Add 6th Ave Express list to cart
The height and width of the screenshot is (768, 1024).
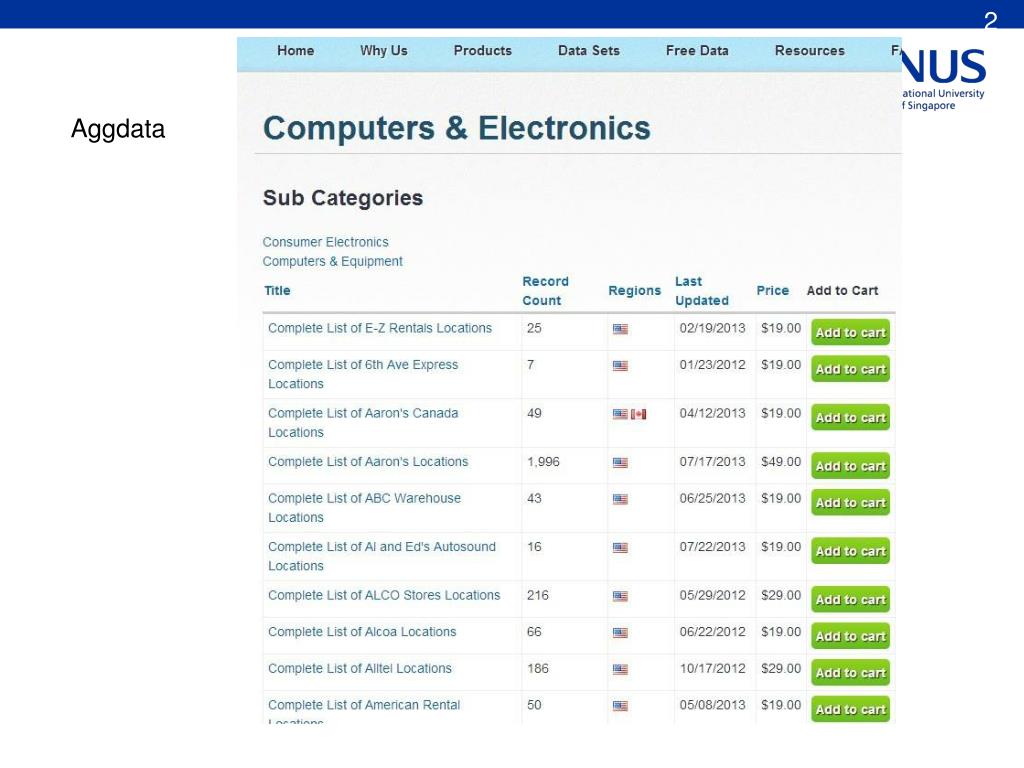850,369
